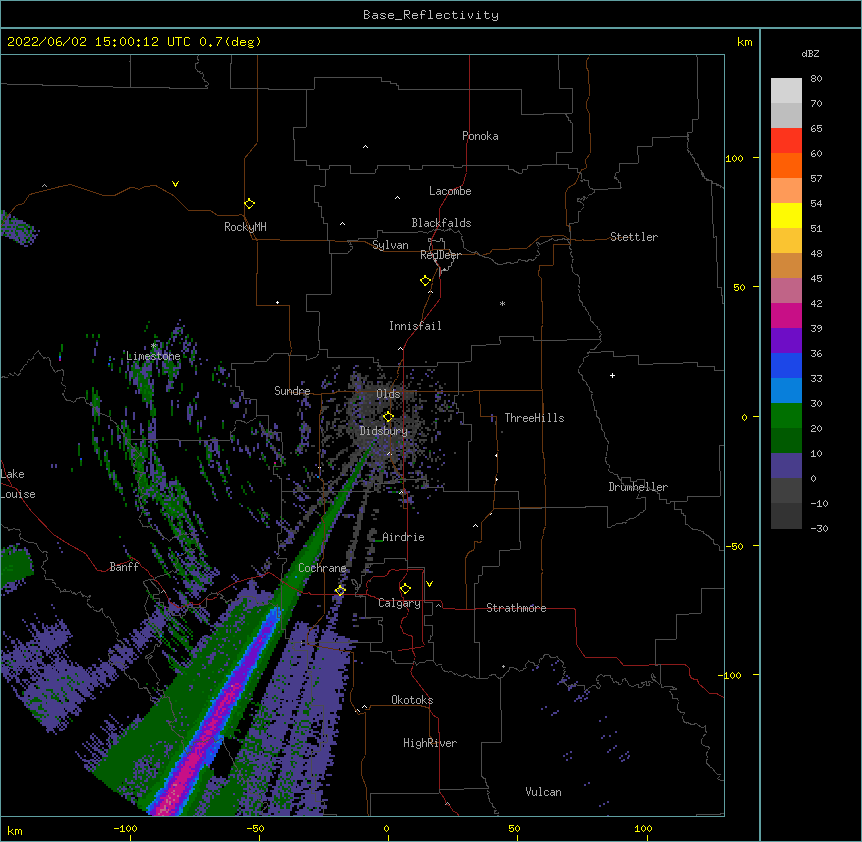Click the yellow radar marker between Olds and Didsbury
The width and height of the screenshot is (862, 842).
click(x=388, y=416)
